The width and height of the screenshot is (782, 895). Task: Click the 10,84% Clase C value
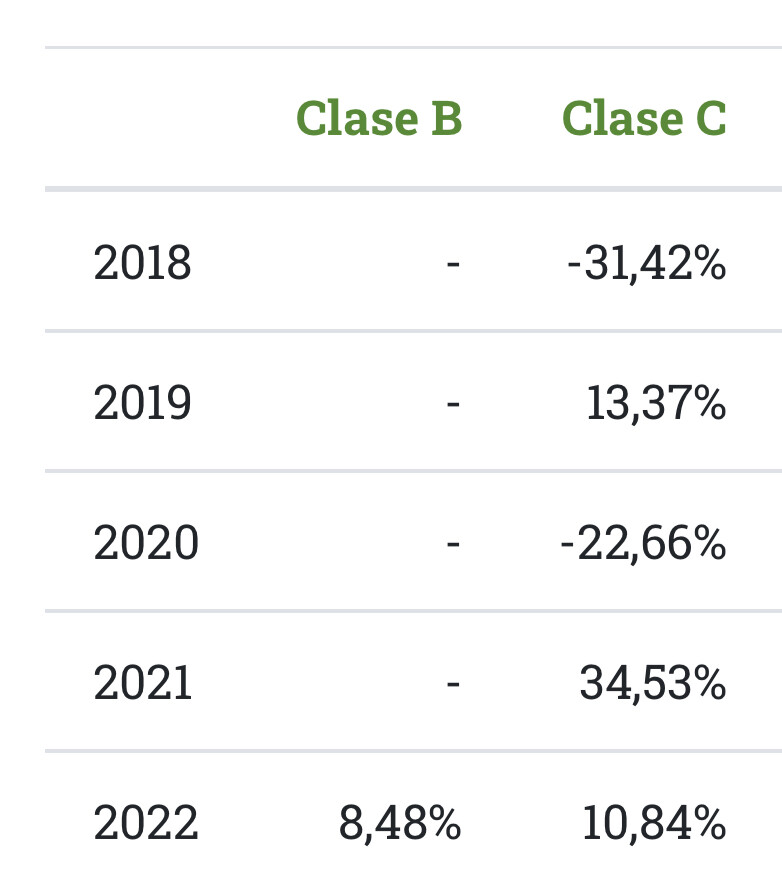coord(654,824)
